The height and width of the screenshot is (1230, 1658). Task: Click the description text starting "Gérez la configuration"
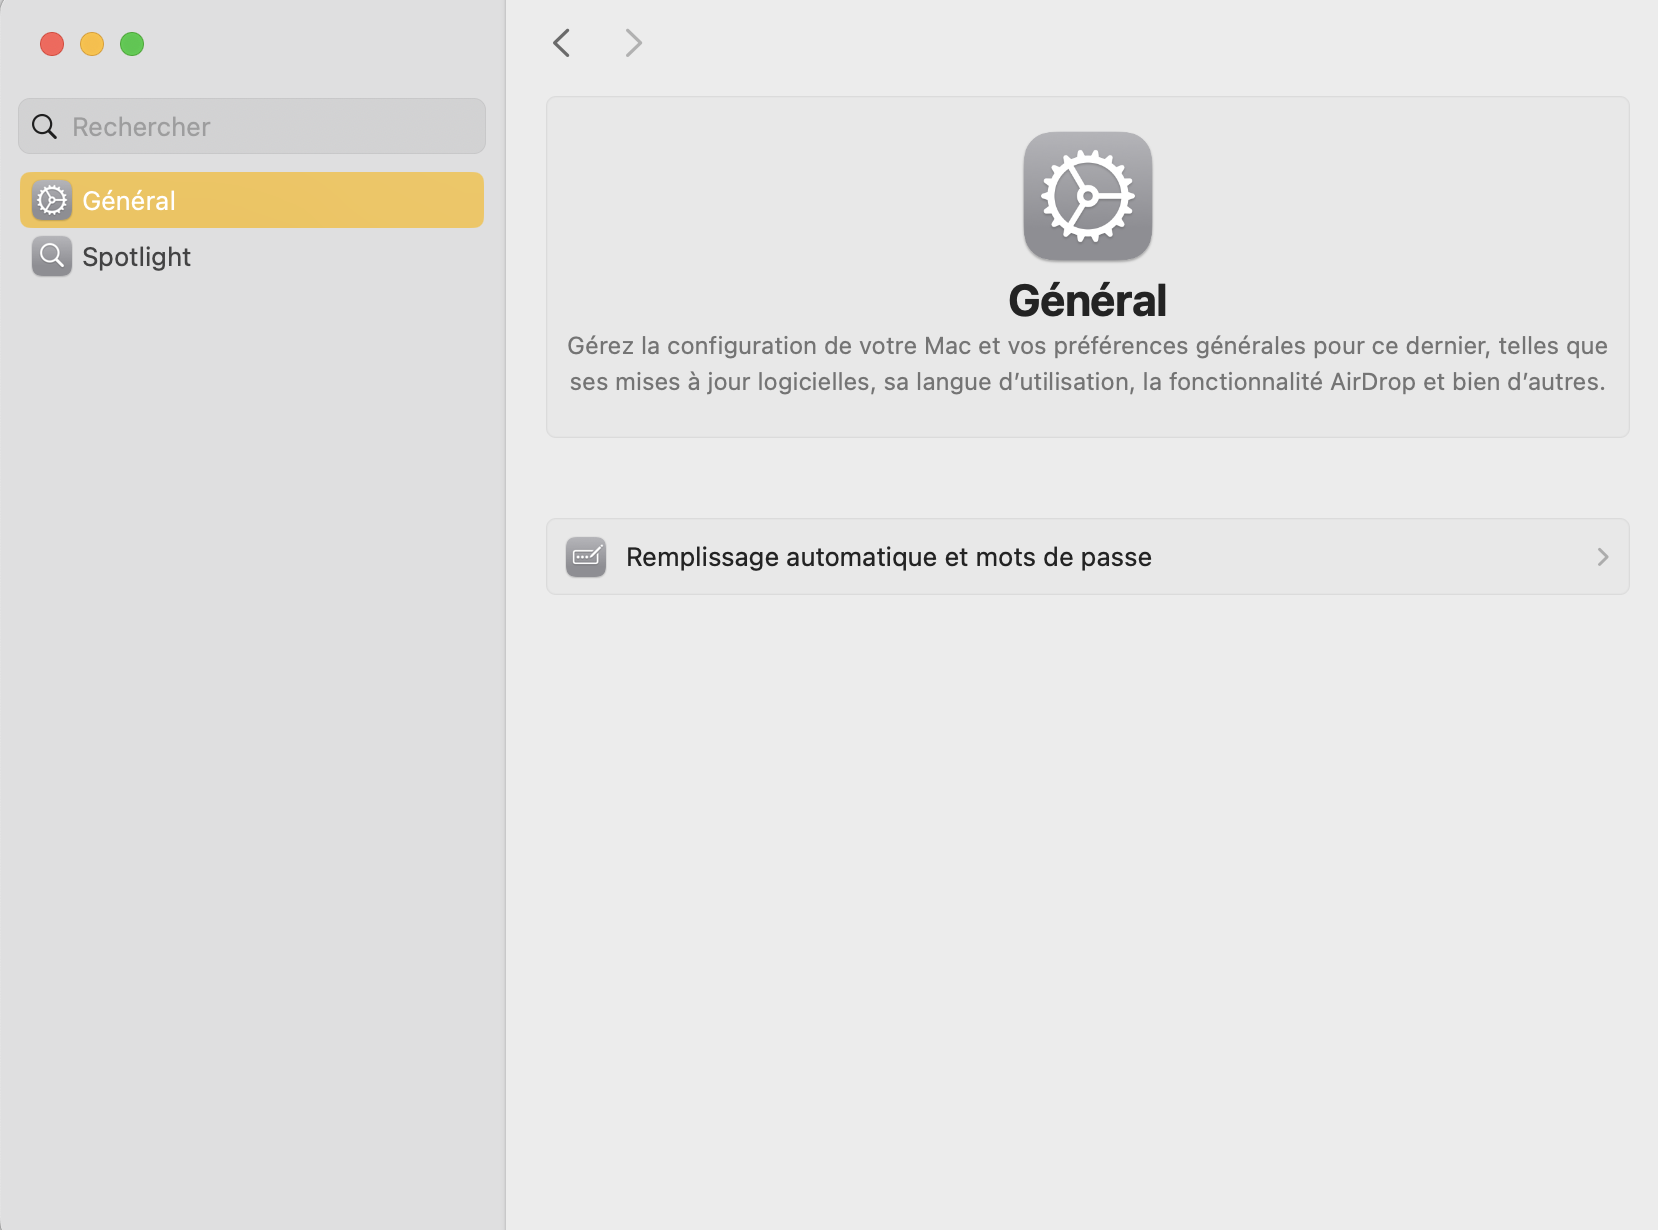pos(1088,364)
